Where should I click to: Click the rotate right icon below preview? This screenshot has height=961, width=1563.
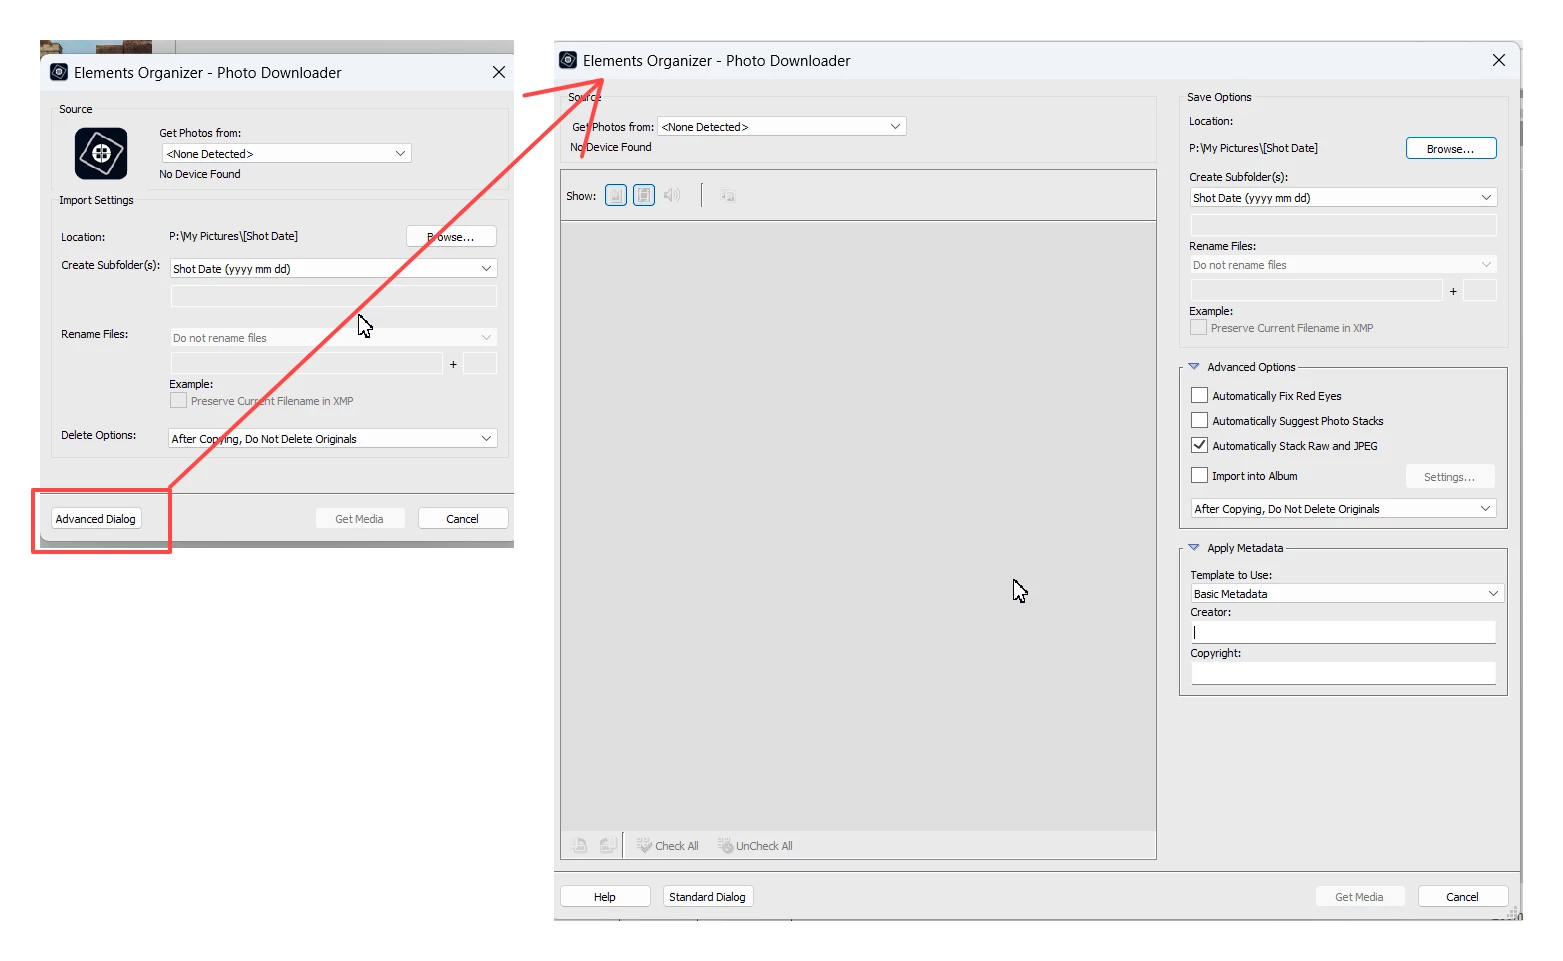(607, 846)
